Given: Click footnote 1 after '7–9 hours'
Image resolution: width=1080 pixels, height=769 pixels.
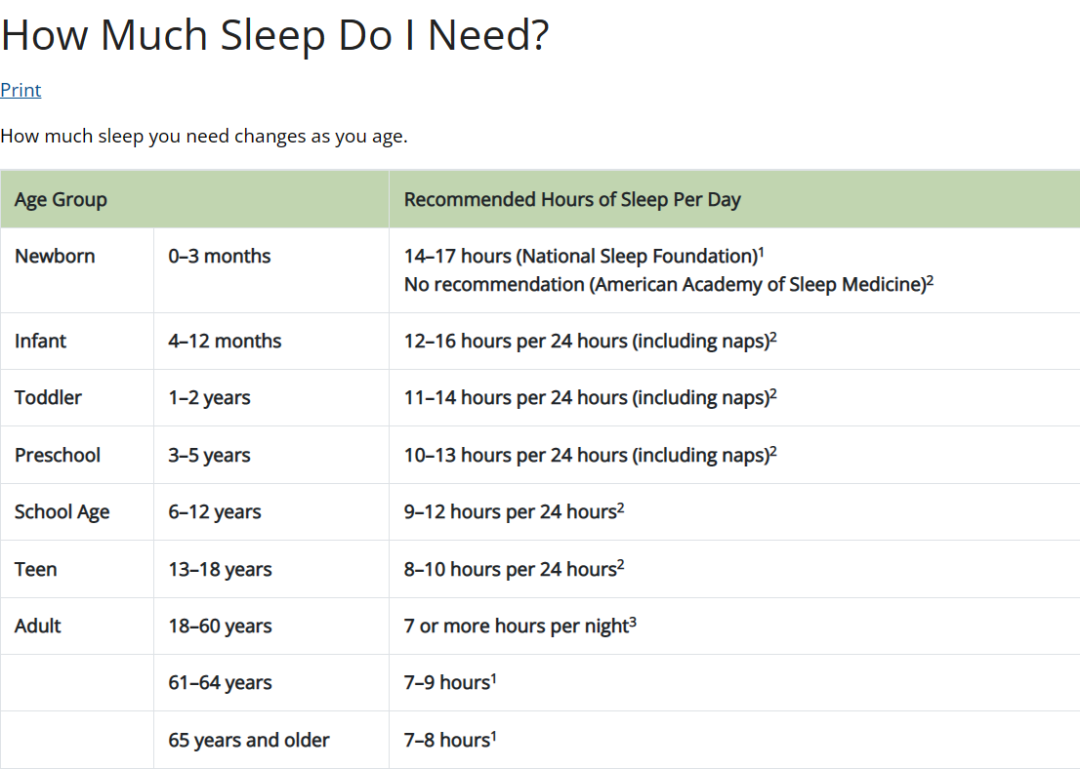Looking at the screenshot, I should tap(494, 679).
